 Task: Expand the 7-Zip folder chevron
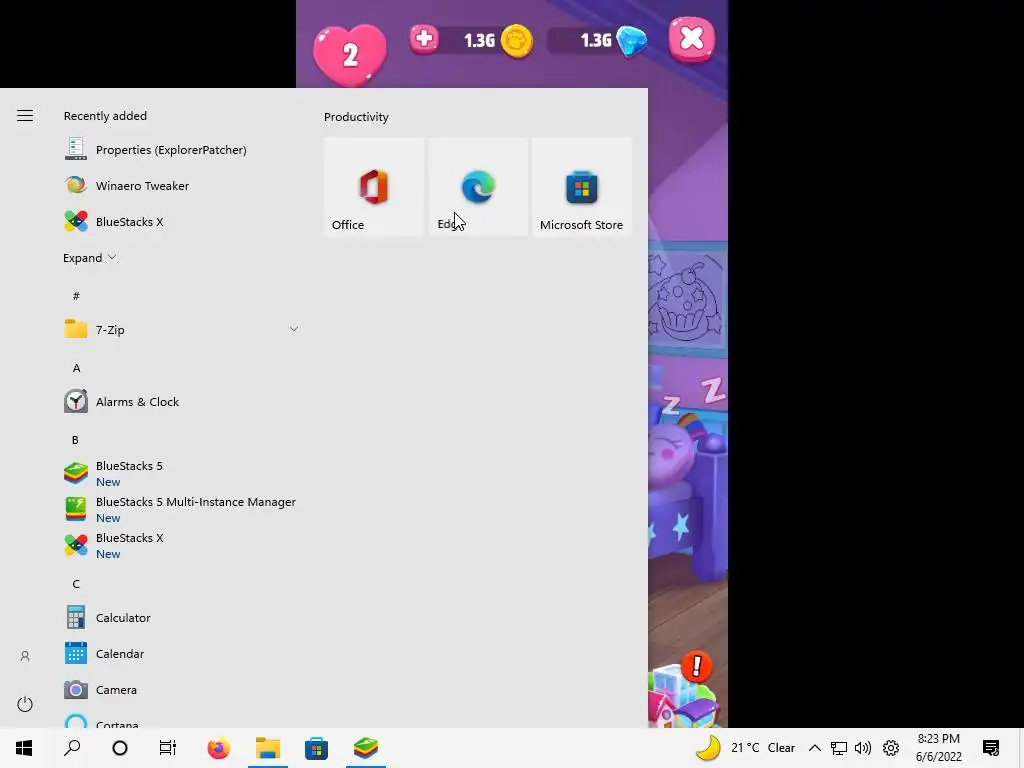click(294, 329)
